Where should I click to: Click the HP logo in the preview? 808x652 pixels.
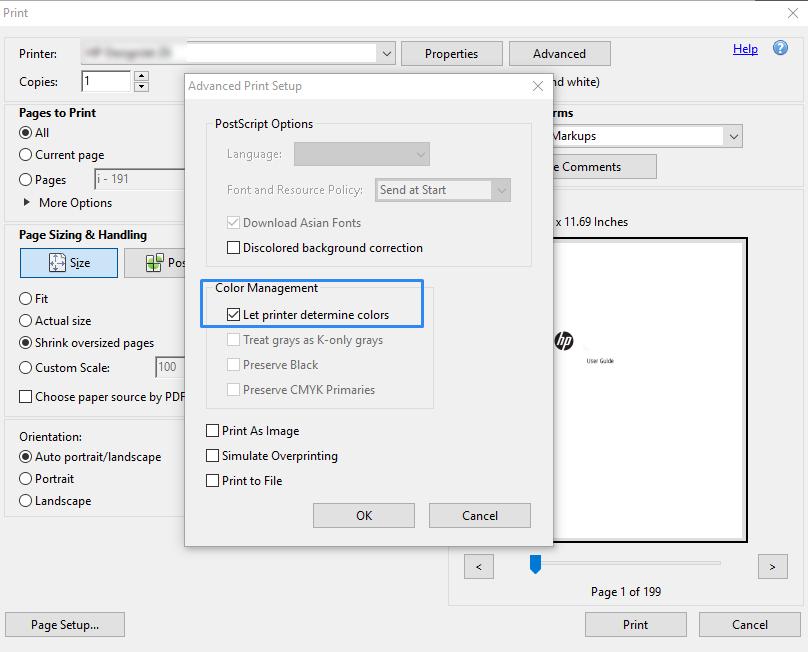pyautogui.click(x=564, y=341)
